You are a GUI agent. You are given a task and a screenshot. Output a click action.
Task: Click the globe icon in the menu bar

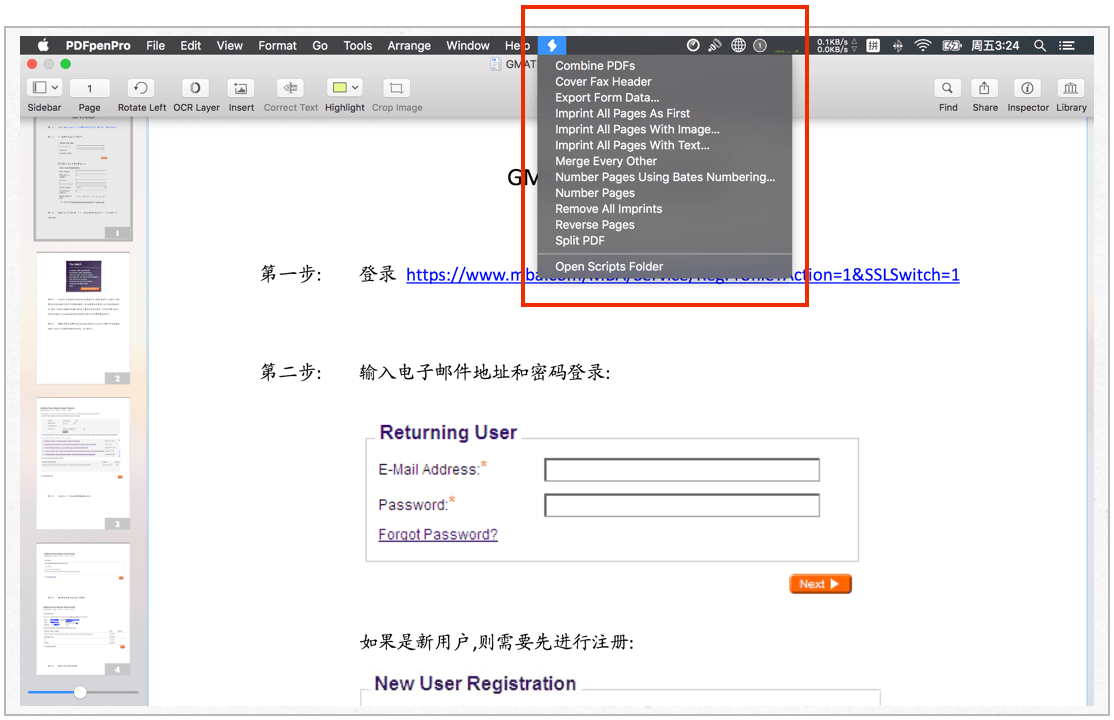pos(739,45)
